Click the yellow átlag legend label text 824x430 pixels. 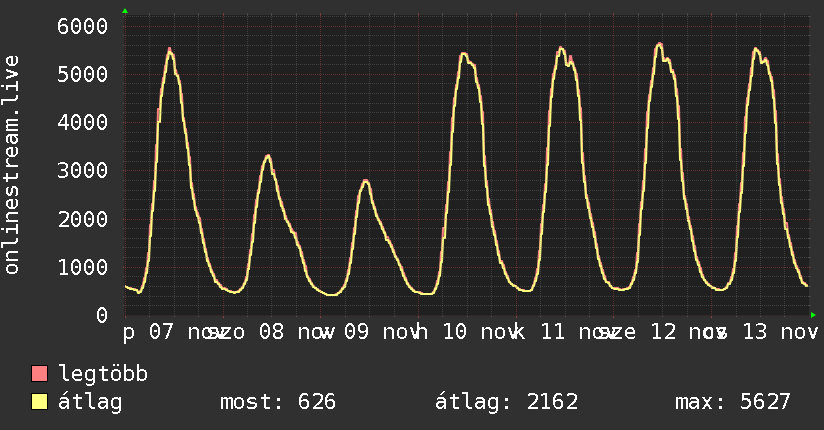tap(90, 403)
